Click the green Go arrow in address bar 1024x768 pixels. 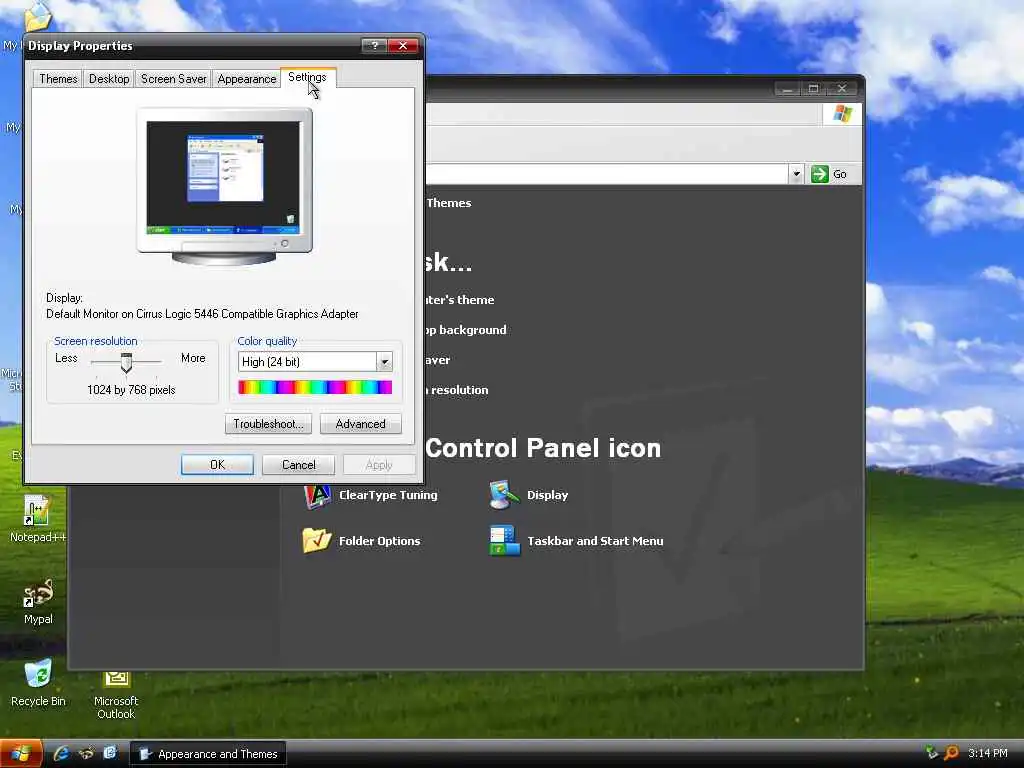(x=820, y=174)
